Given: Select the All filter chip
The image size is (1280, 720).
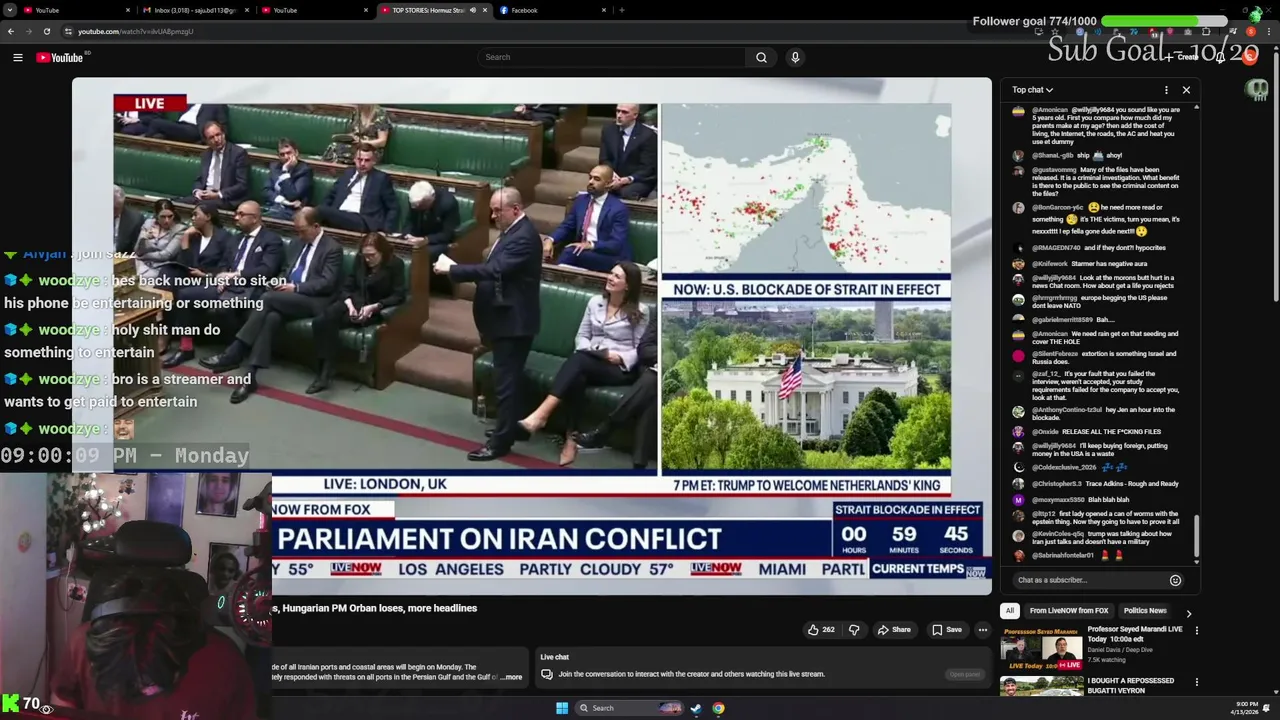Looking at the screenshot, I should (1010, 611).
